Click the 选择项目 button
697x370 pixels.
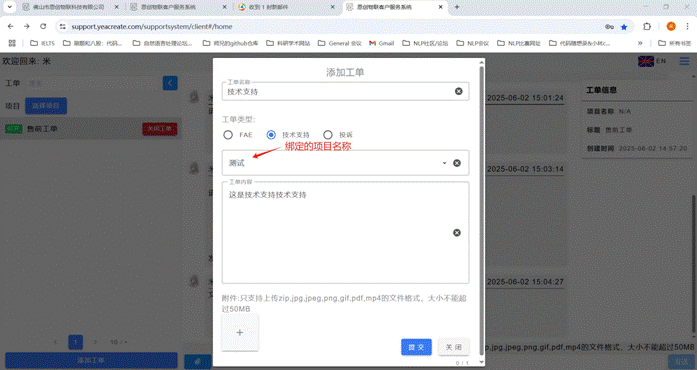[46, 106]
